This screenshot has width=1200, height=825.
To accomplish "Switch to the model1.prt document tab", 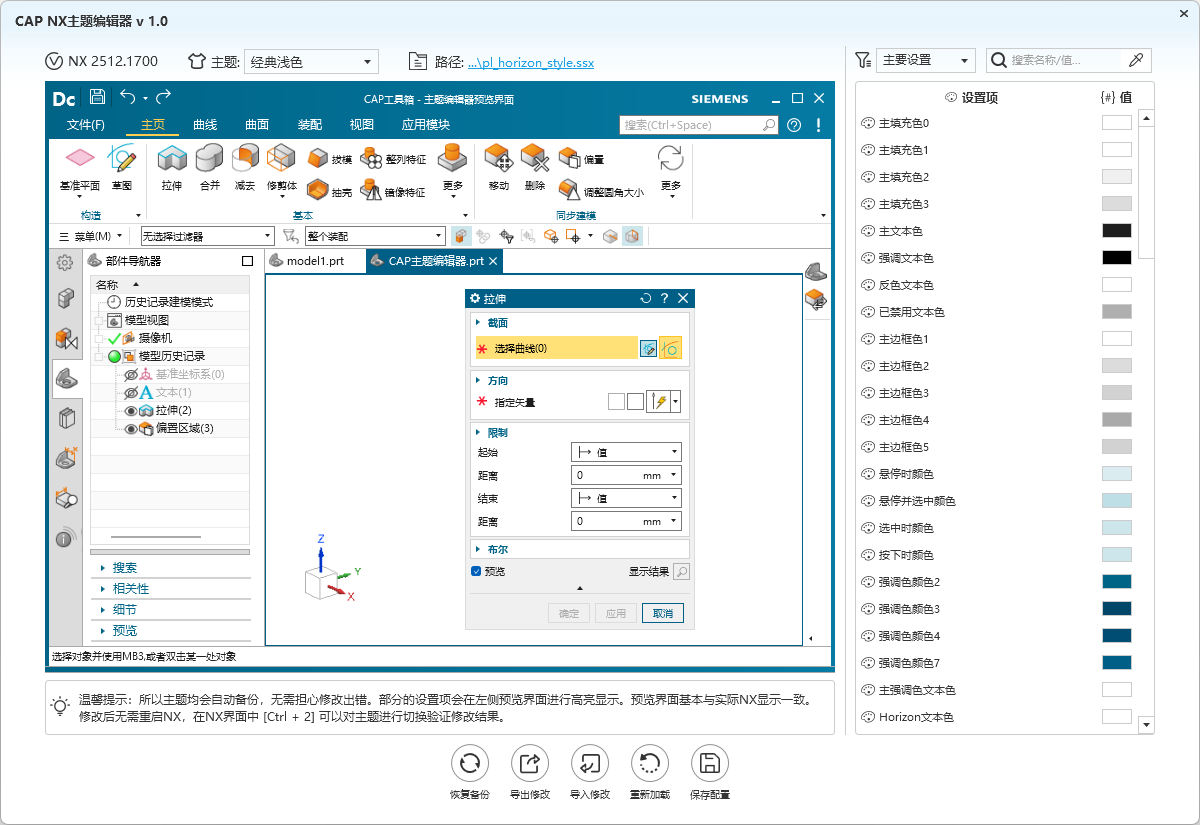I will (x=315, y=261).
